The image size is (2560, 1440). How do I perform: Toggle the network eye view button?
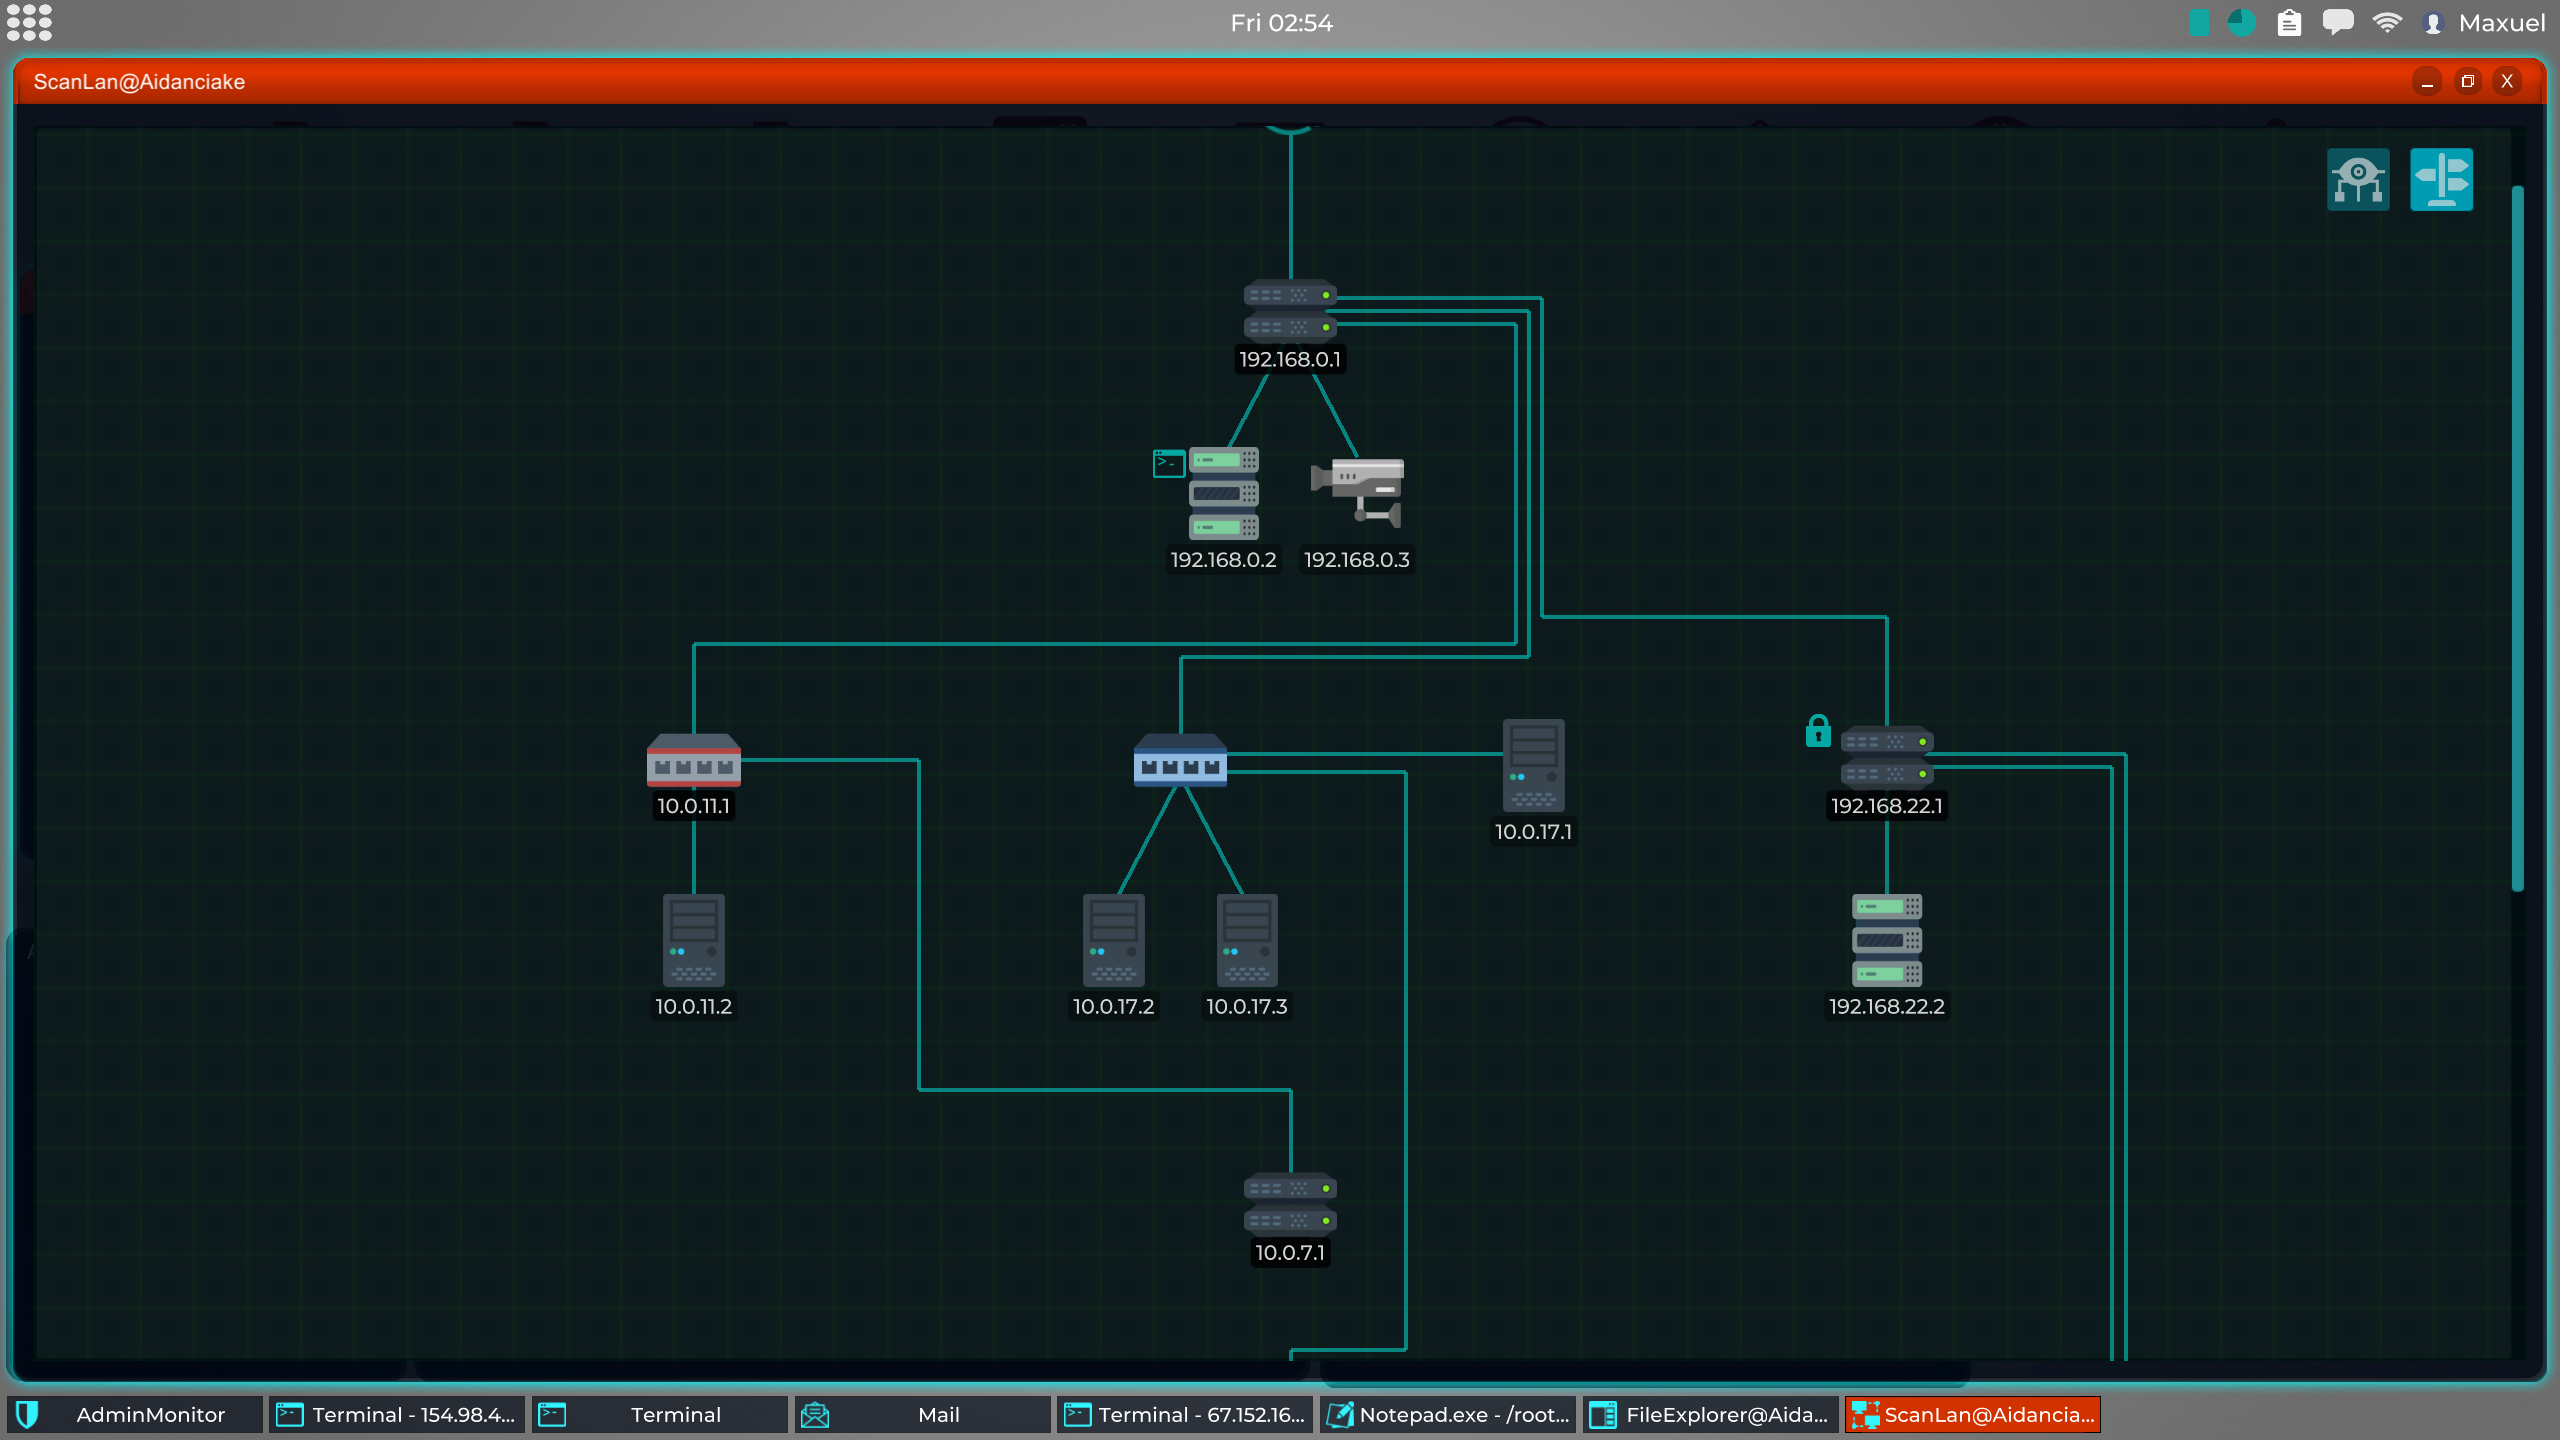coord(2358,180)
